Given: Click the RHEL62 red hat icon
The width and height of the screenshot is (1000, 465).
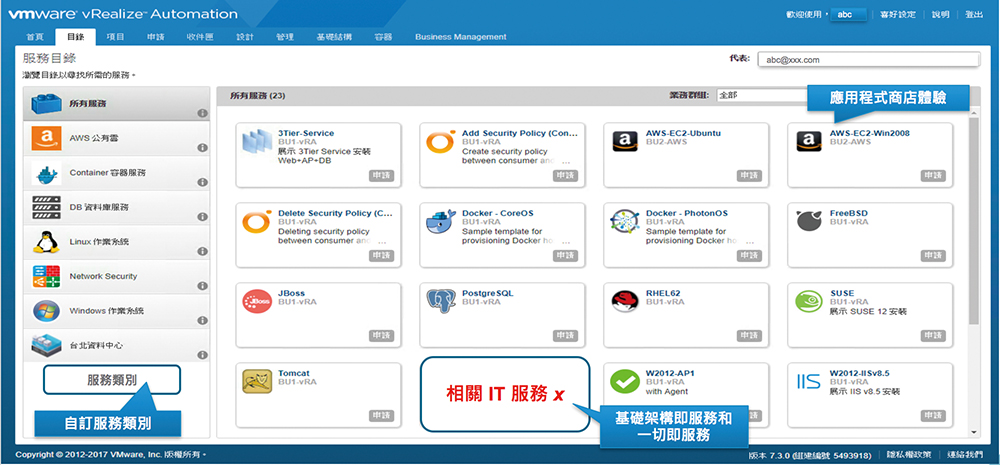Looking at the screenshot, I should click(x=625, y=300).
